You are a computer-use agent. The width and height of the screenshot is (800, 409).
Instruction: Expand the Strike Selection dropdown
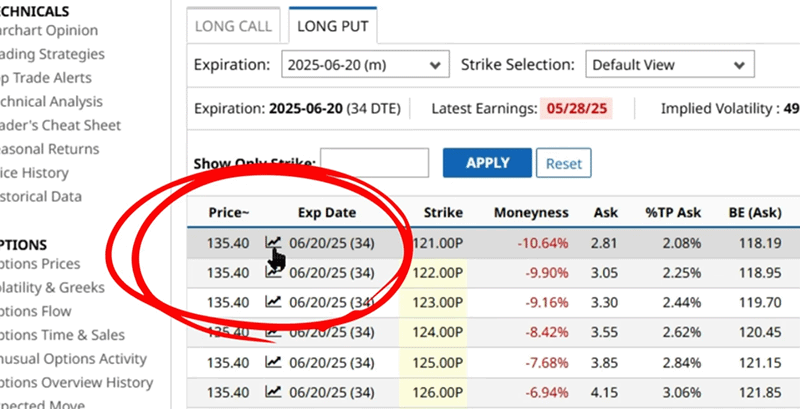click(x=669, y=64)
